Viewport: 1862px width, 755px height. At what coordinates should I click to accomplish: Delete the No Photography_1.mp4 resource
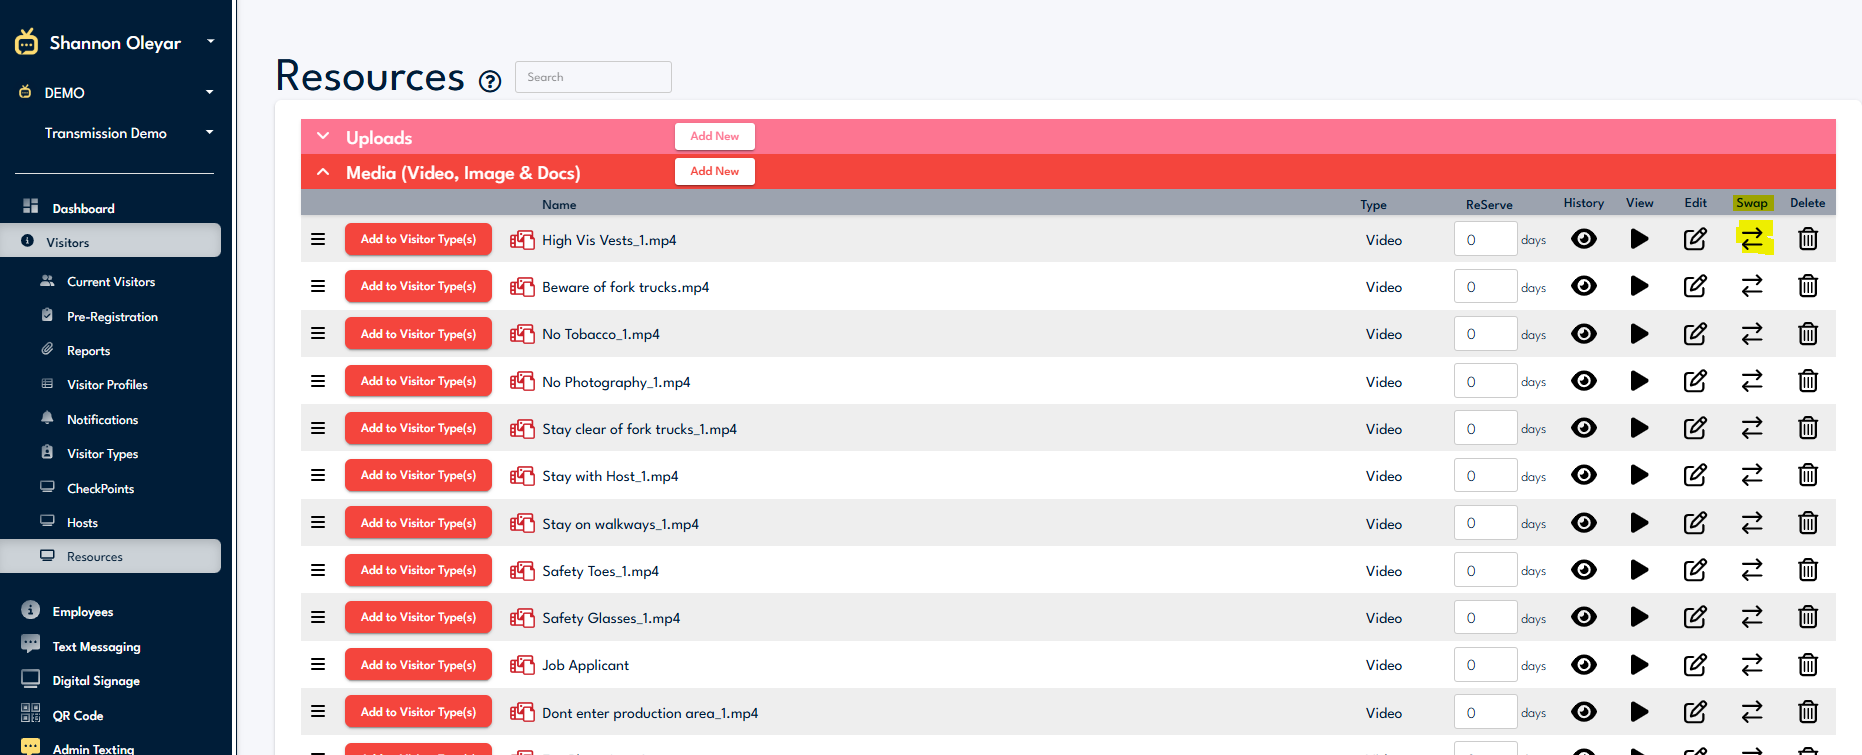(x=1808, y=381)
